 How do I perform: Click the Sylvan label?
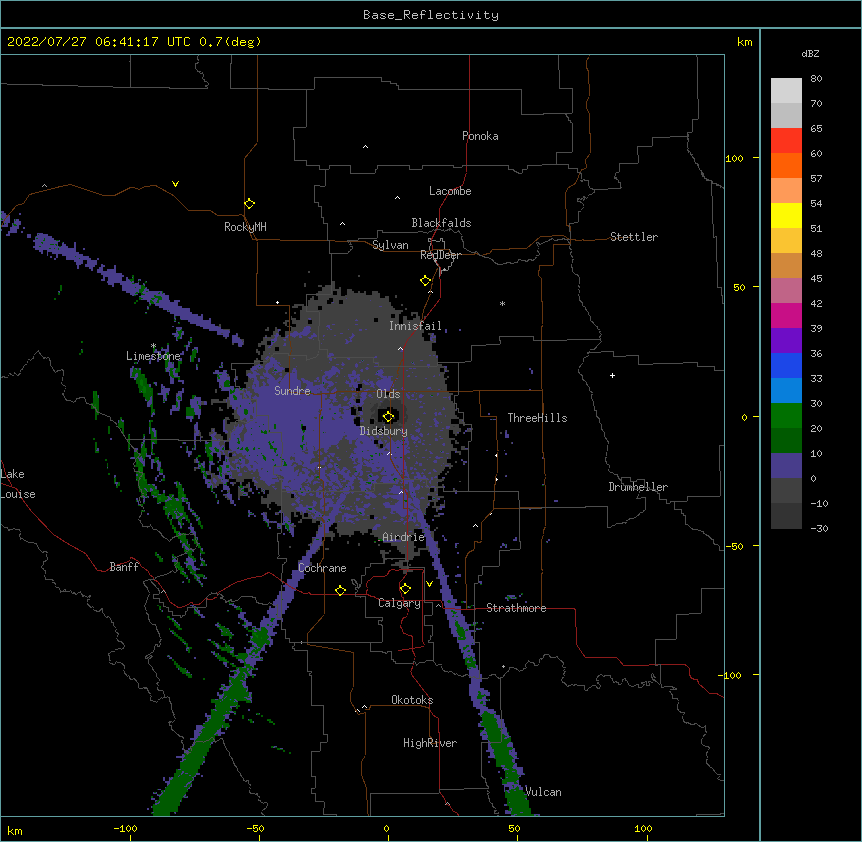coord(390,245)
